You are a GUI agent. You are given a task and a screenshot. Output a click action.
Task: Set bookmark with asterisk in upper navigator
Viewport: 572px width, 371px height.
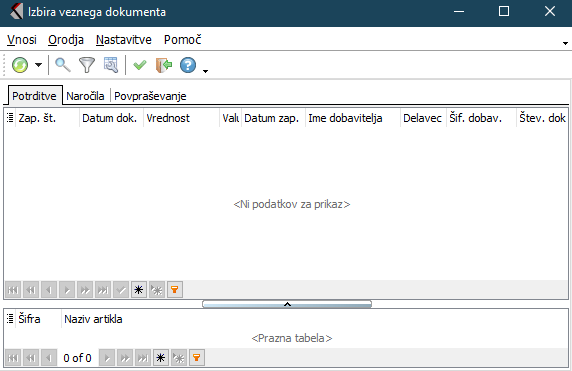(139, 290)
